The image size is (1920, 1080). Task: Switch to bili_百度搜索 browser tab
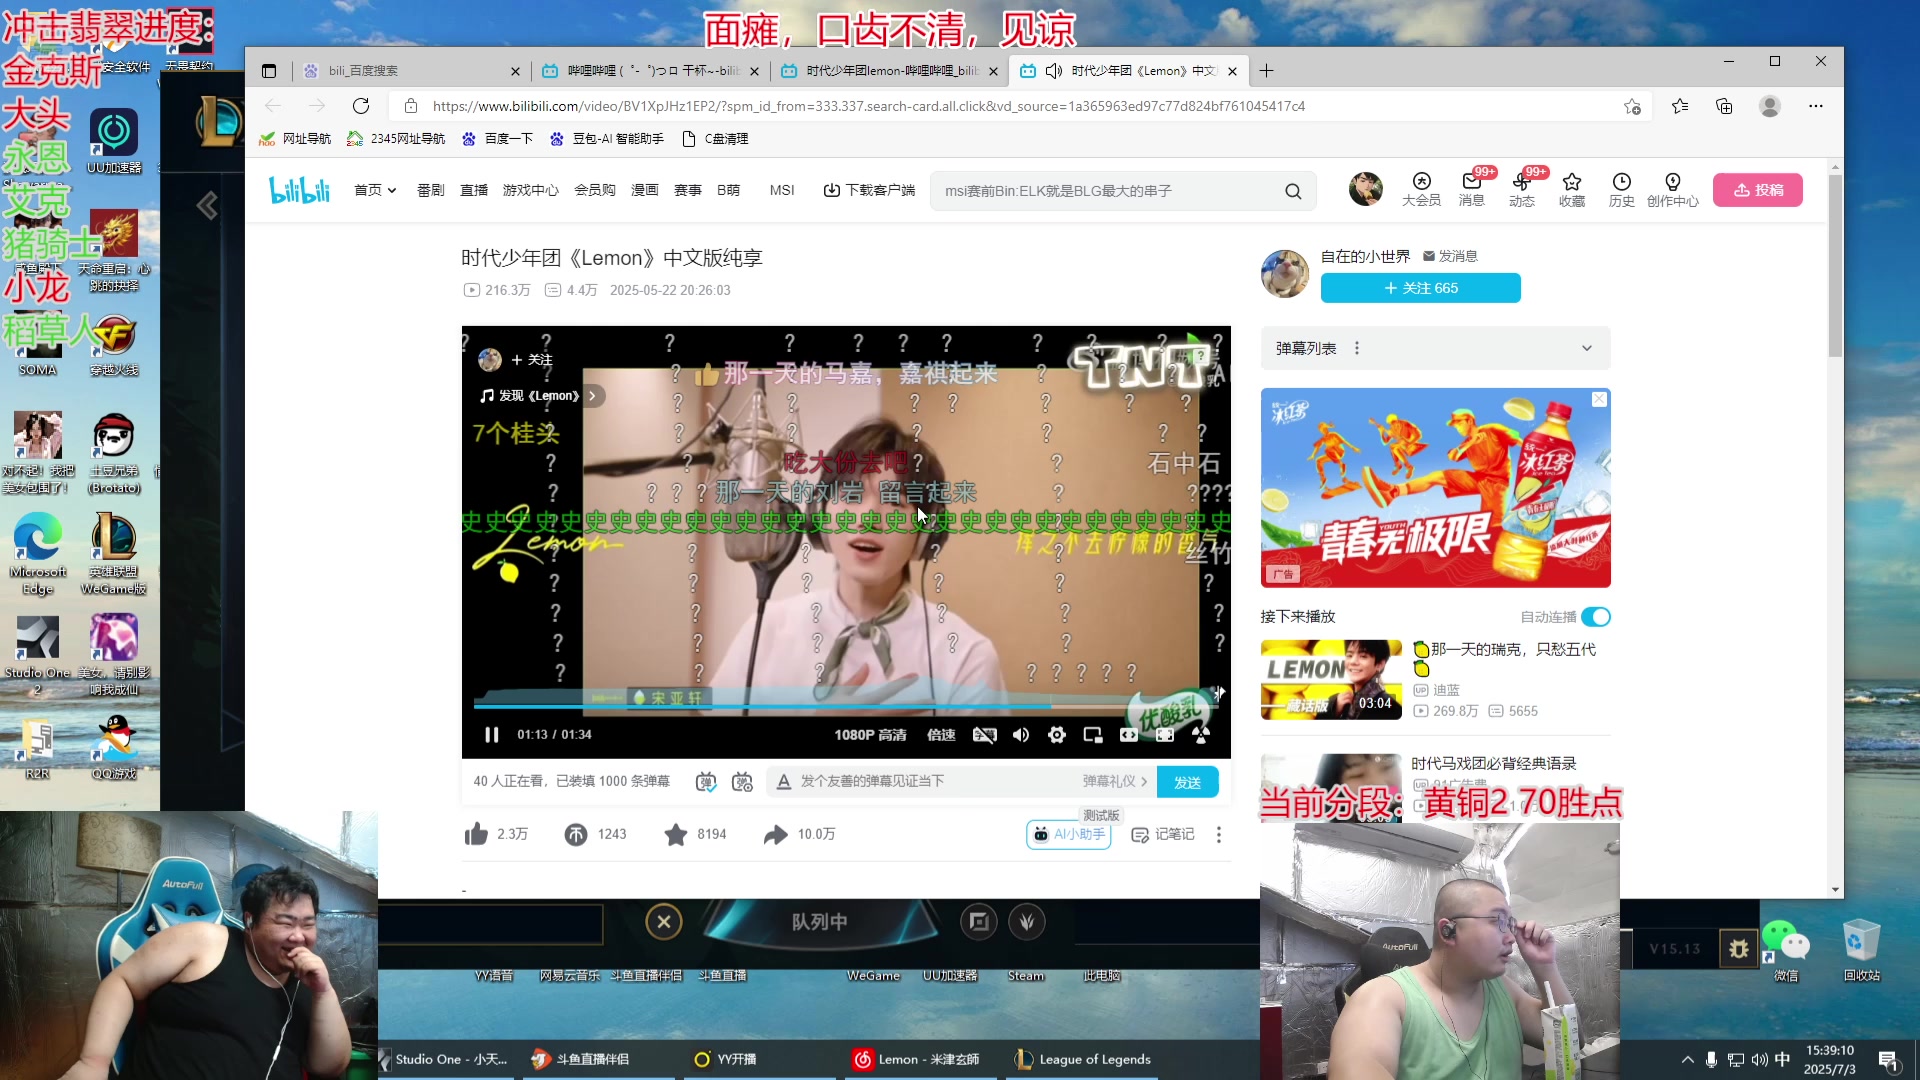410,71
